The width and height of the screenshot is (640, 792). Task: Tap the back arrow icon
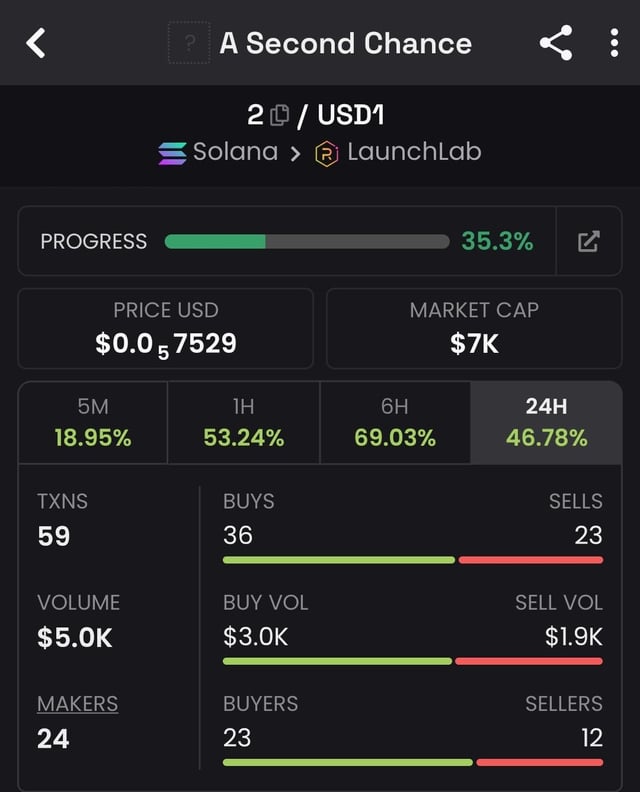(36, 43)
